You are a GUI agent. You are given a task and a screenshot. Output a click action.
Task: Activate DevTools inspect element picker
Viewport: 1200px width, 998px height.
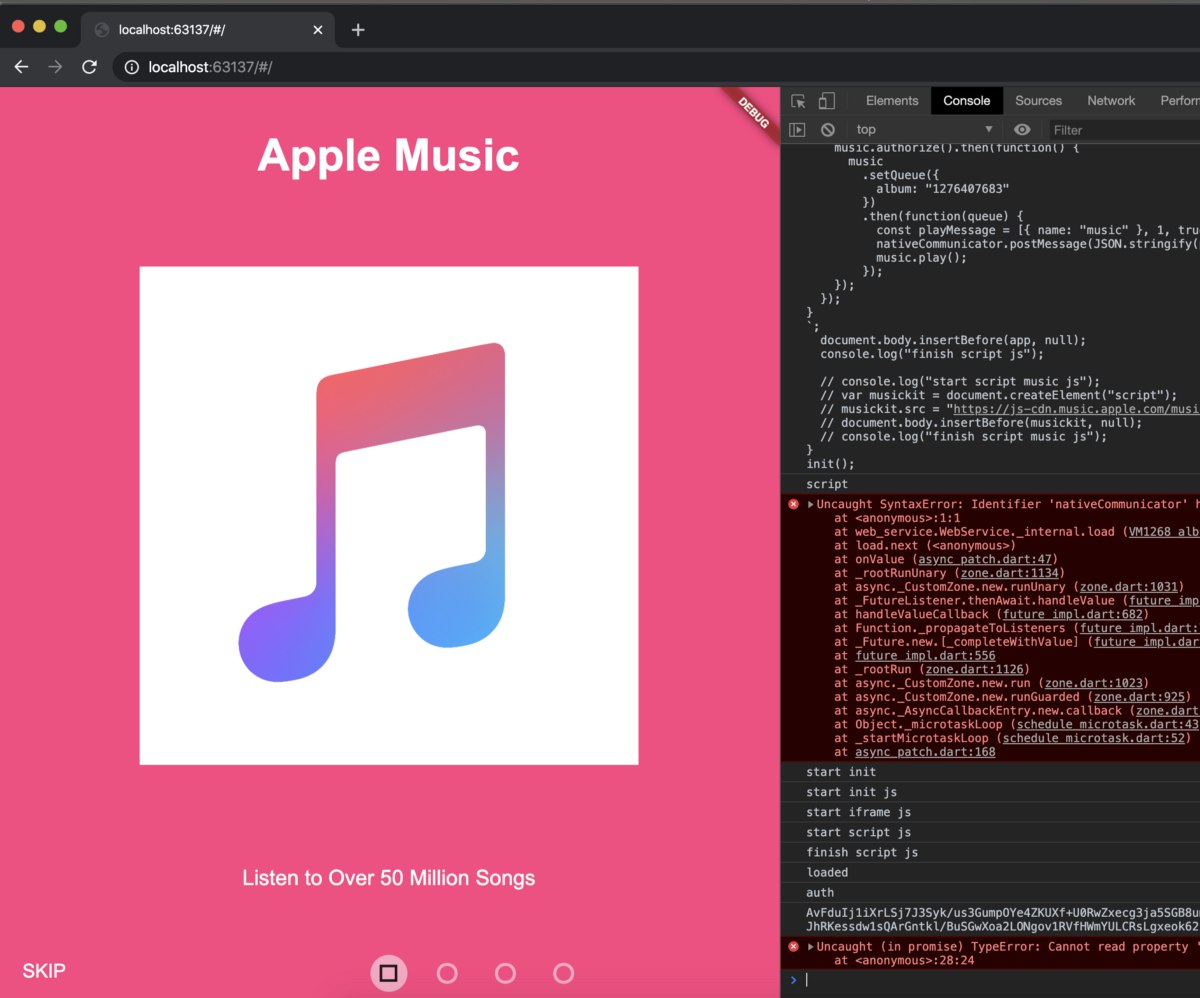coord(798,101)
